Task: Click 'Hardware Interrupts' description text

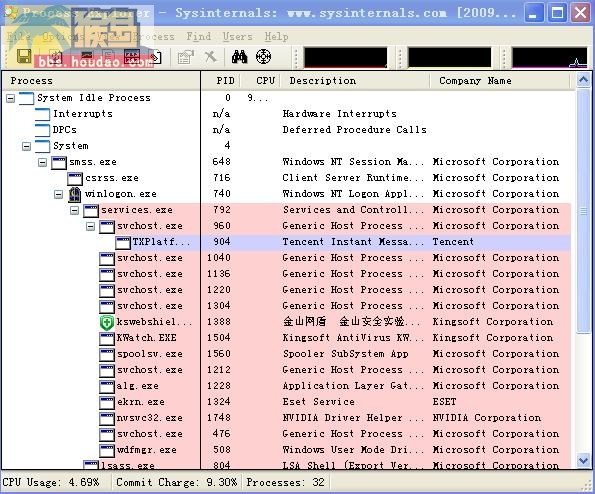Action: [x=340, y=114]
